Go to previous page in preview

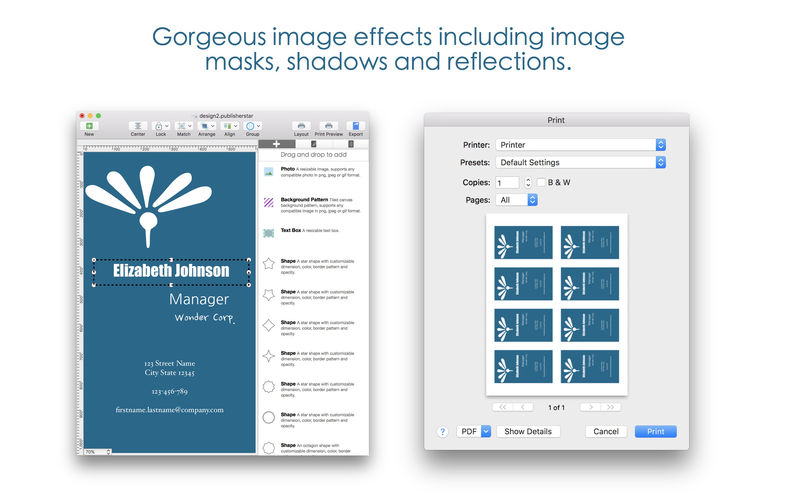(x=523, y=407)
